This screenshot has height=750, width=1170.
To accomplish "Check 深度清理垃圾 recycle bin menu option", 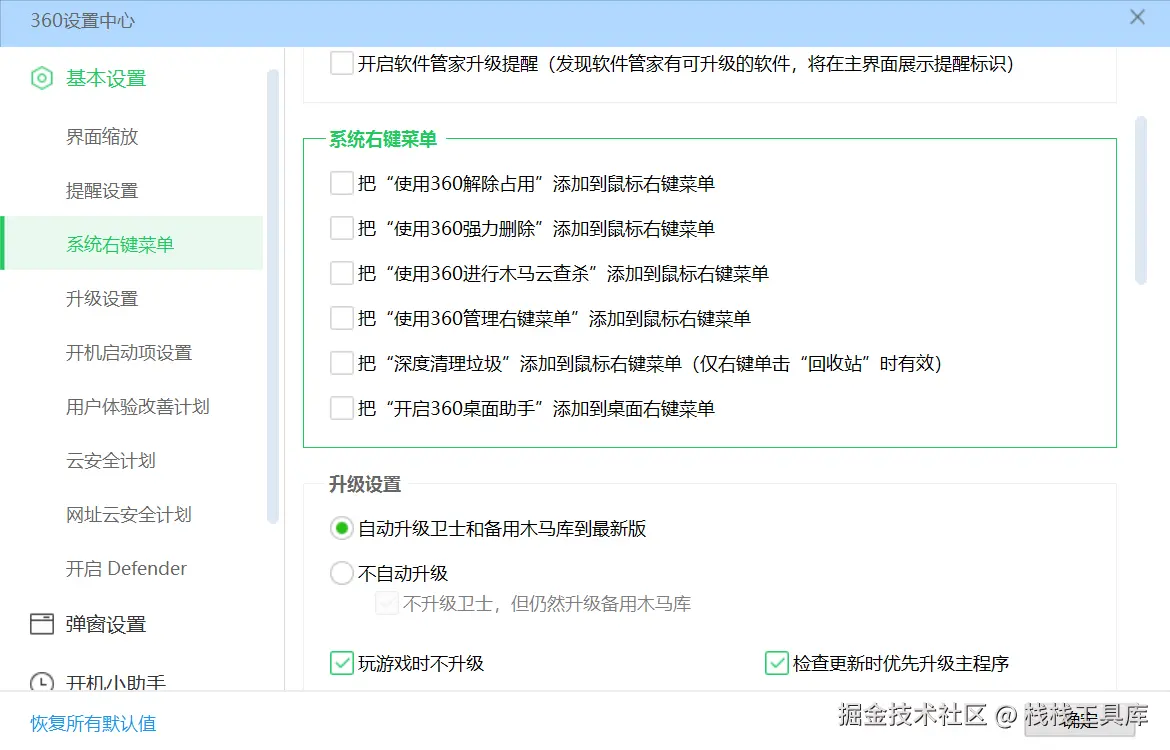I will point(342,363).
